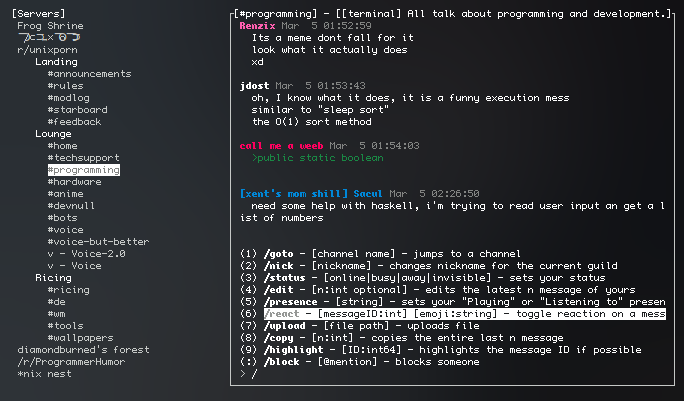684x401 pixels.
Task: Join the v - Voice-2.0 channel
Action: 86,254
